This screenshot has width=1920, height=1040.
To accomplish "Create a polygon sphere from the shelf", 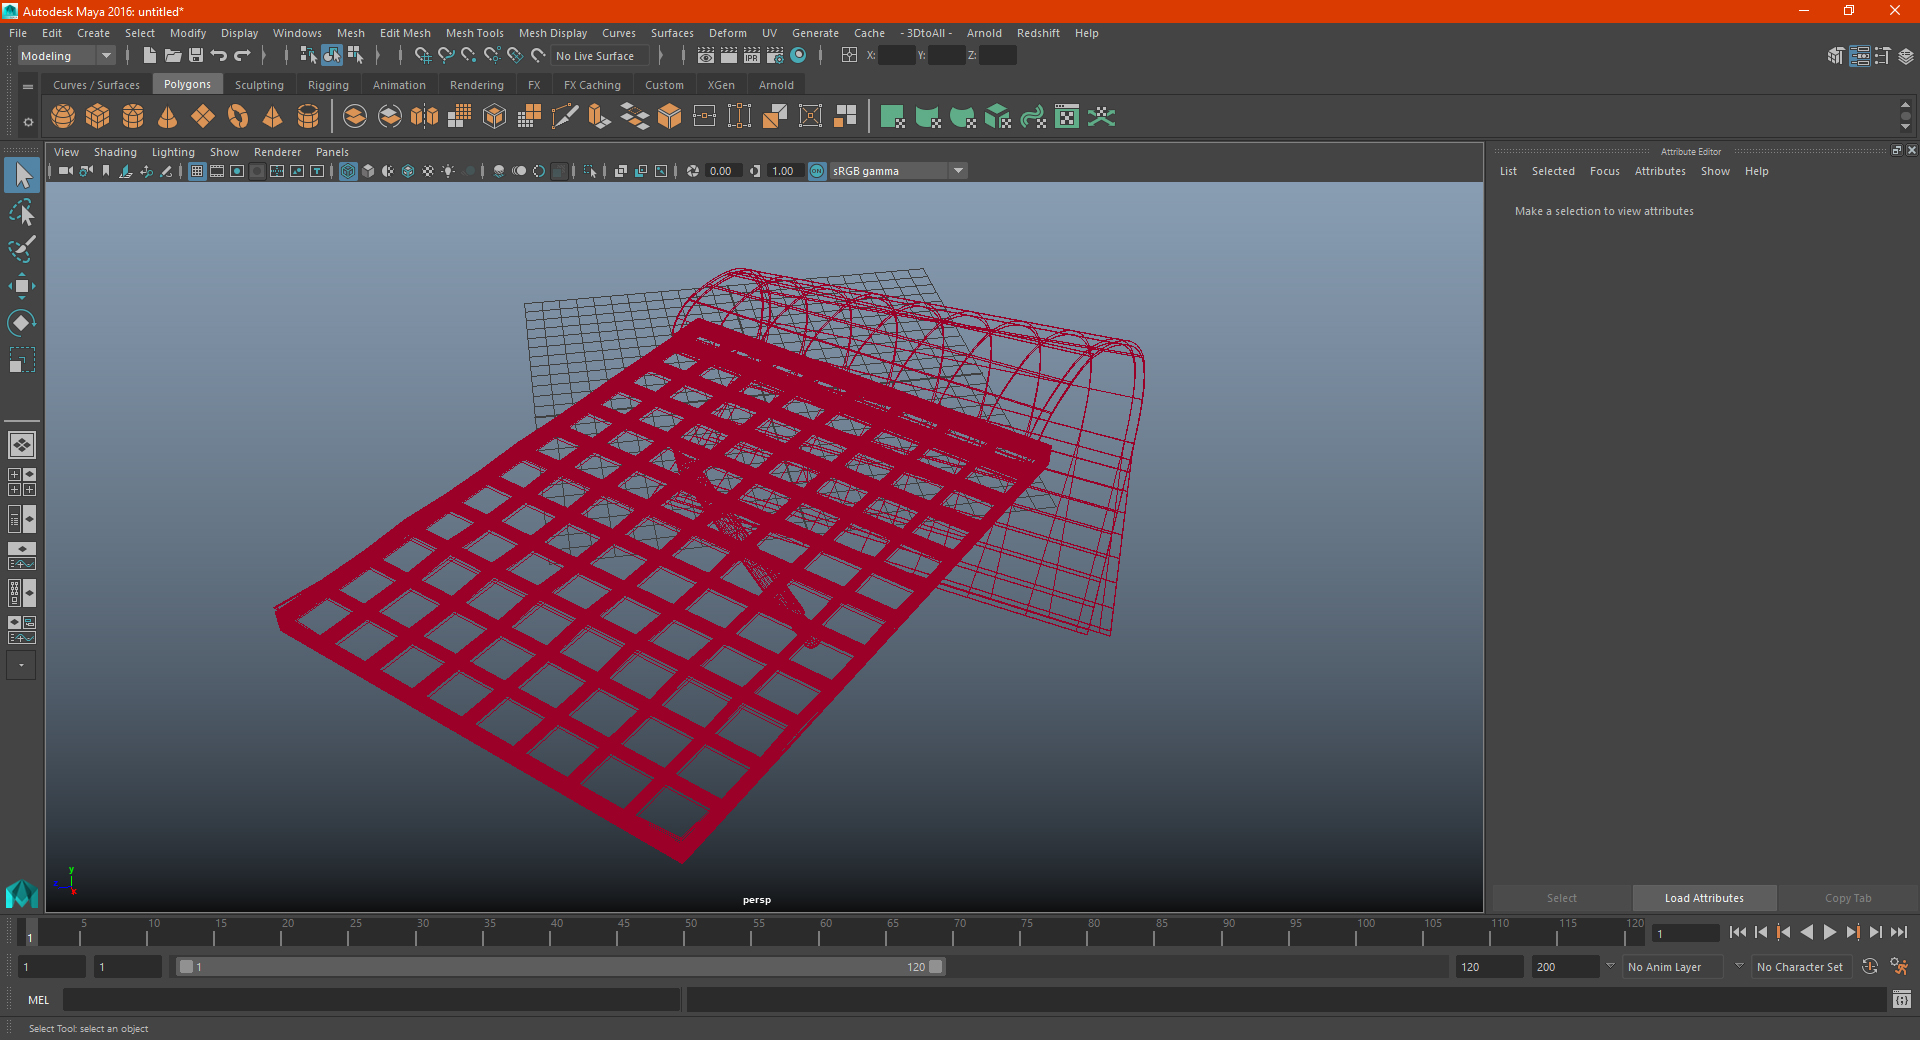I will [63, 117].
